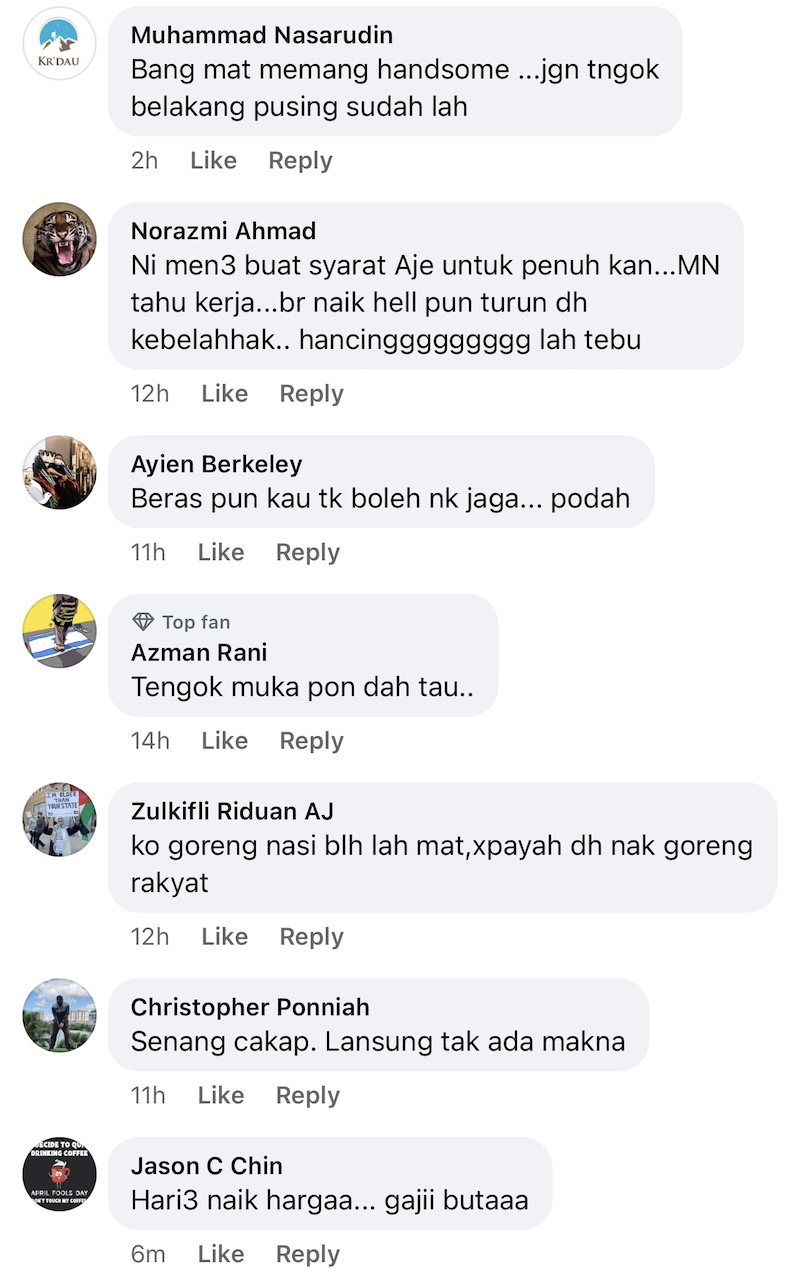Open Ayien Berkeley's profile photo
Screen dimensions: 800x1279
[x=60, y=473]
